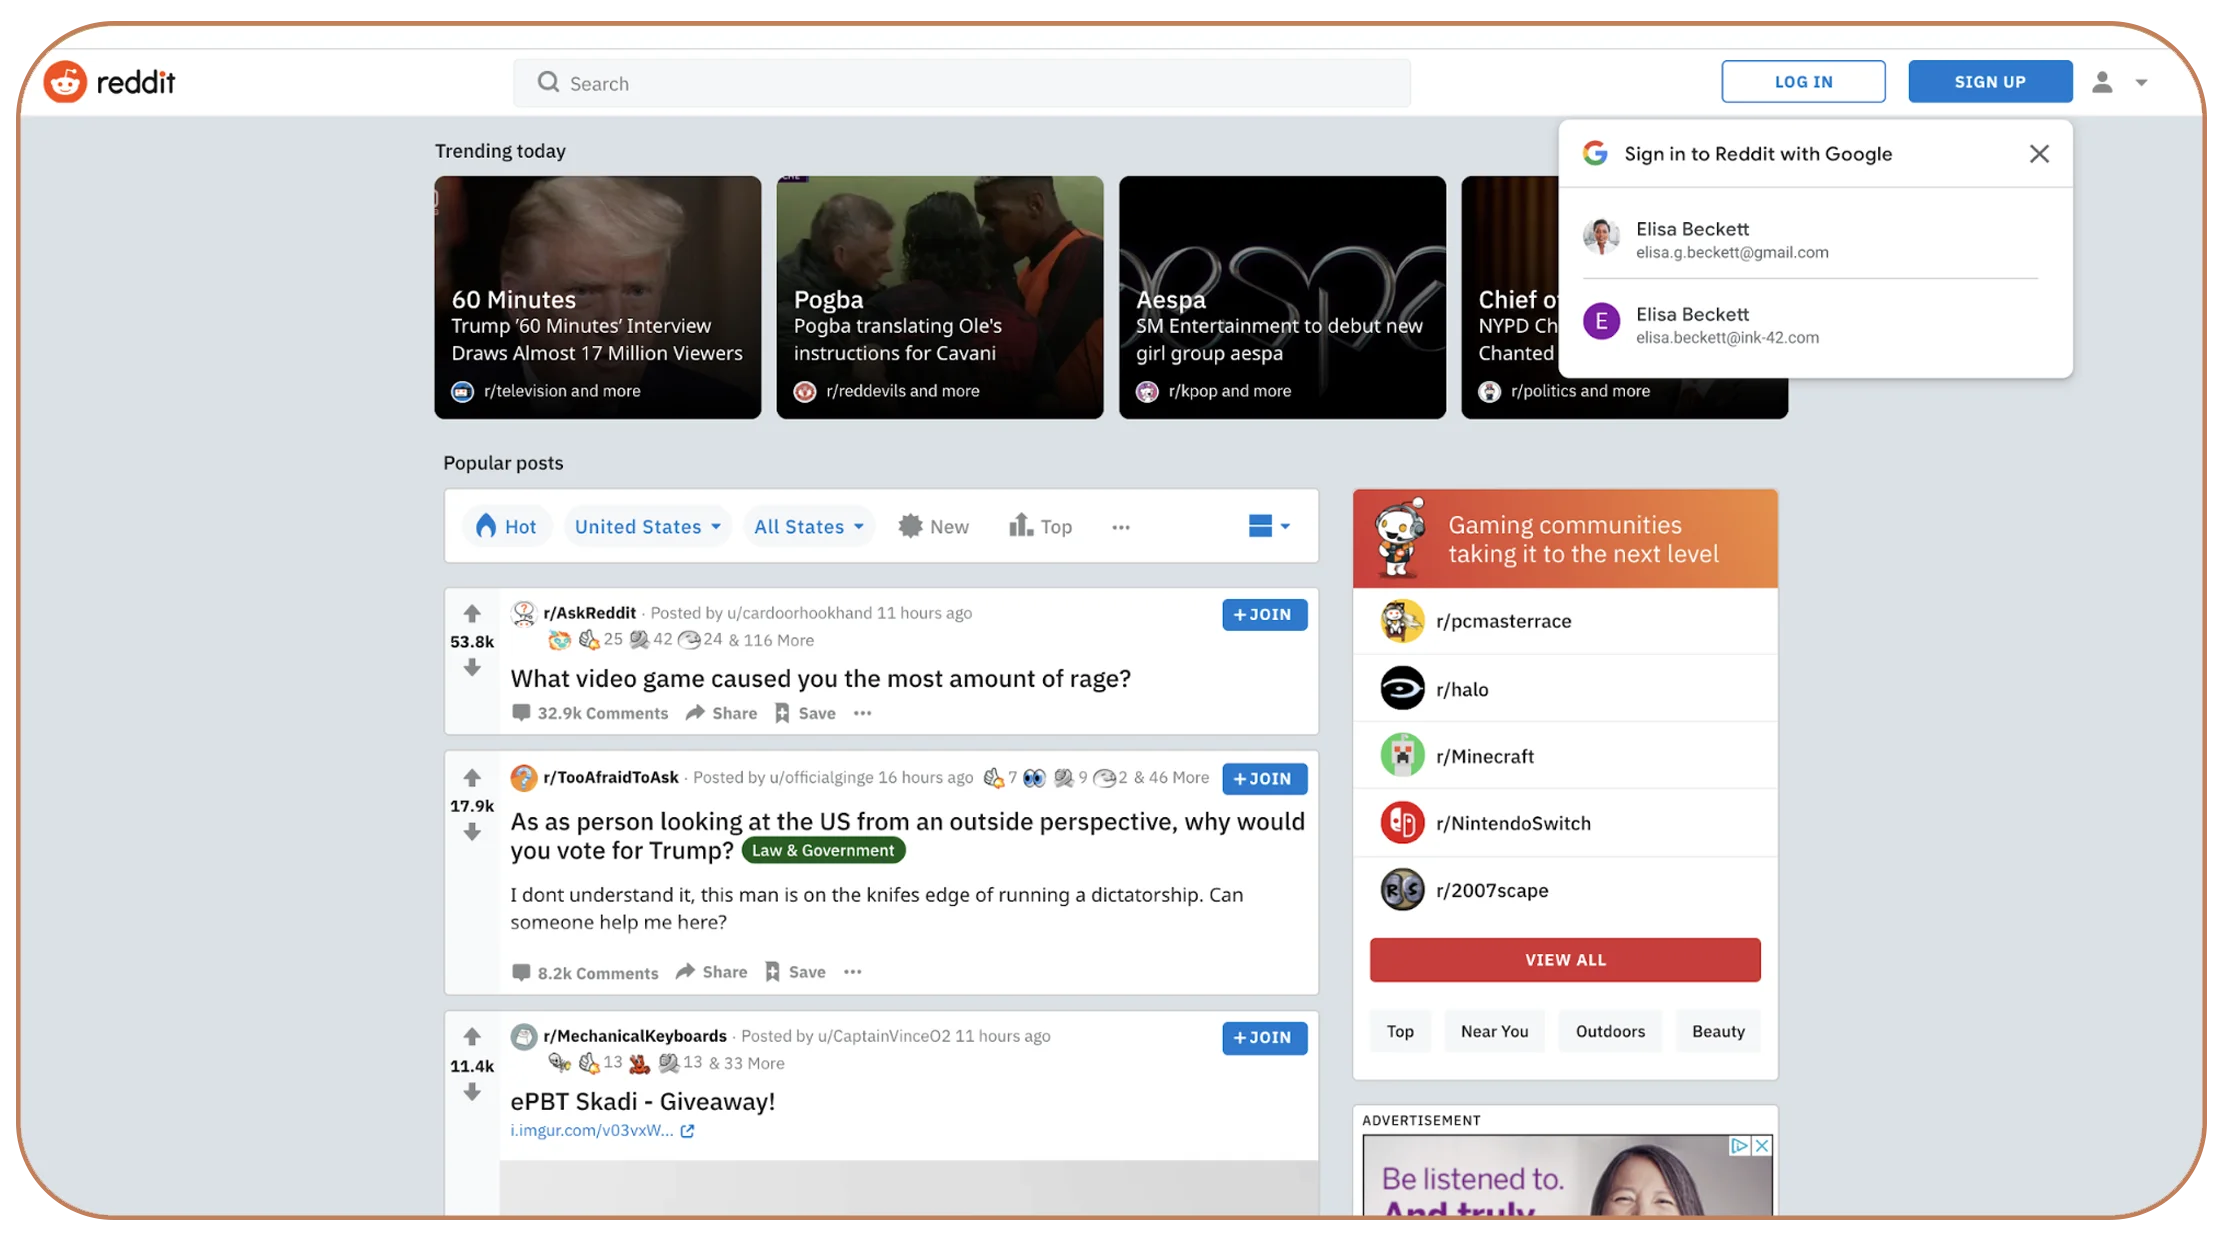Click the r/TooAfraidToAsk subreddit avatar
This screenshot has height=1240, width=2223.
[524, 777]
